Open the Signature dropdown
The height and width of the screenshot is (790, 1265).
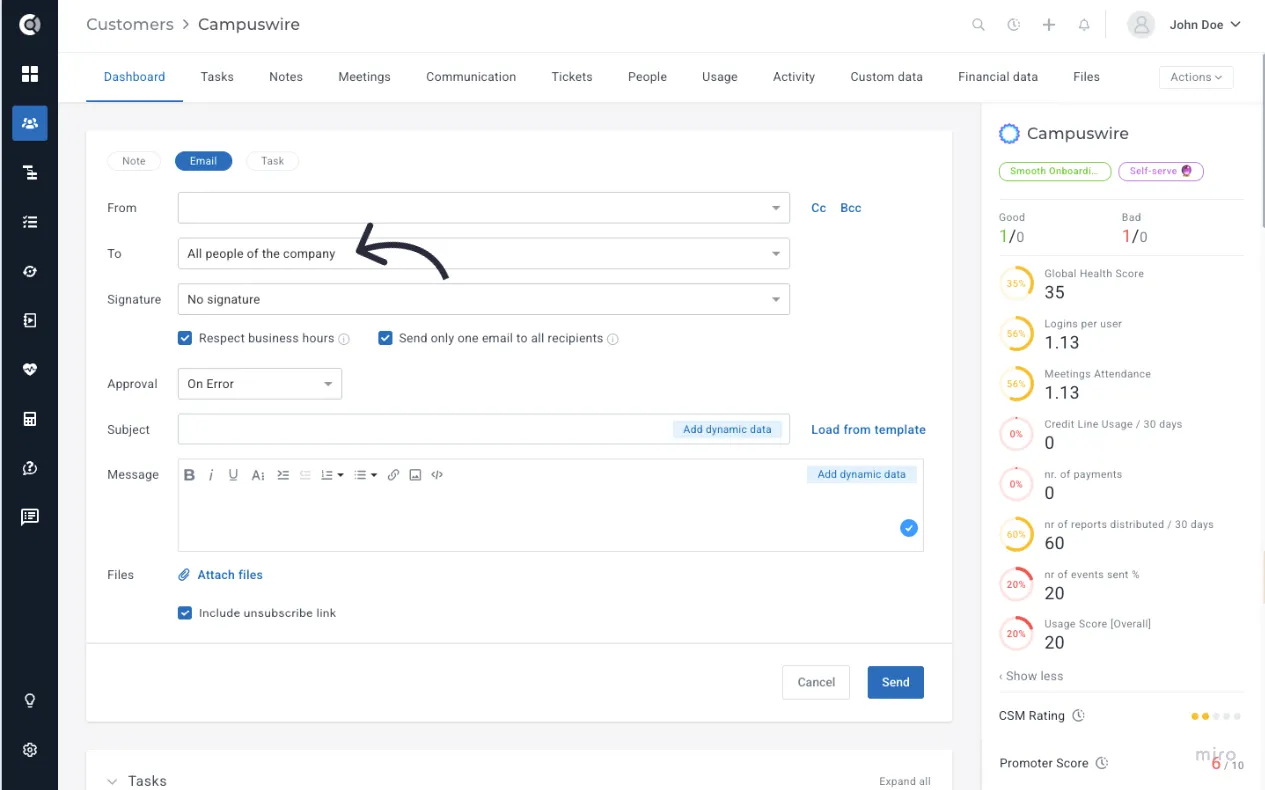484,299
